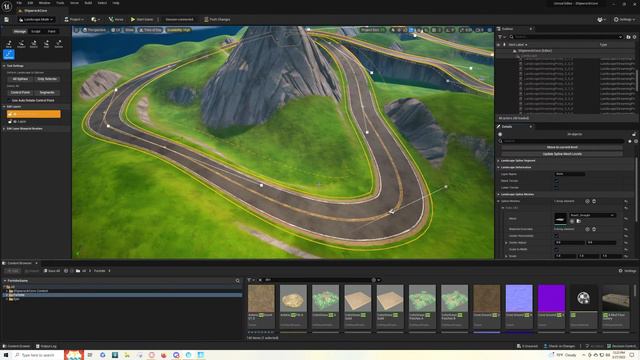640x360 pixels.
Task: Click the save level icon
Action: click(x=7, y=20)
